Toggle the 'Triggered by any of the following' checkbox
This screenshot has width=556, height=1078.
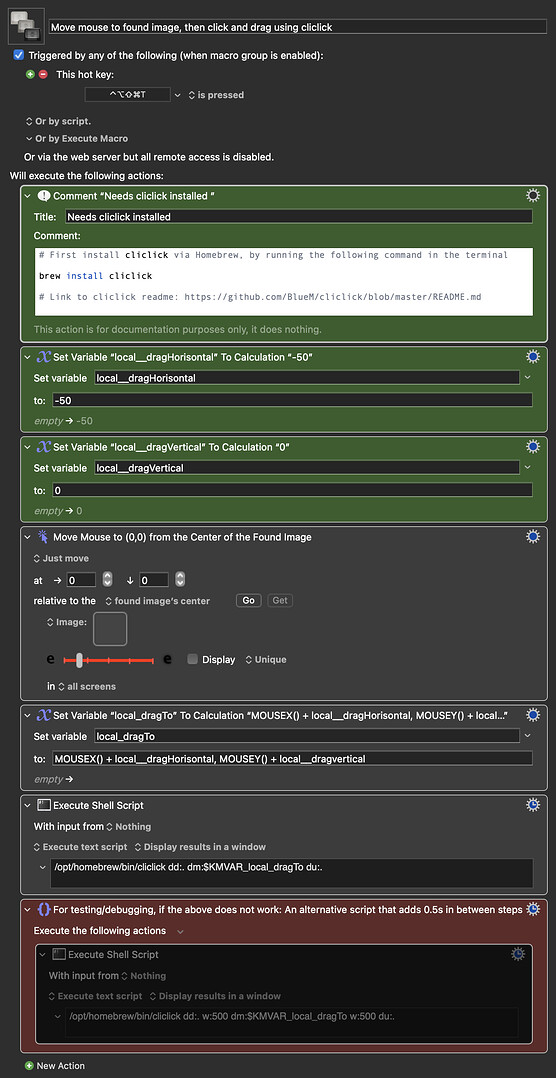coord(19,55)
